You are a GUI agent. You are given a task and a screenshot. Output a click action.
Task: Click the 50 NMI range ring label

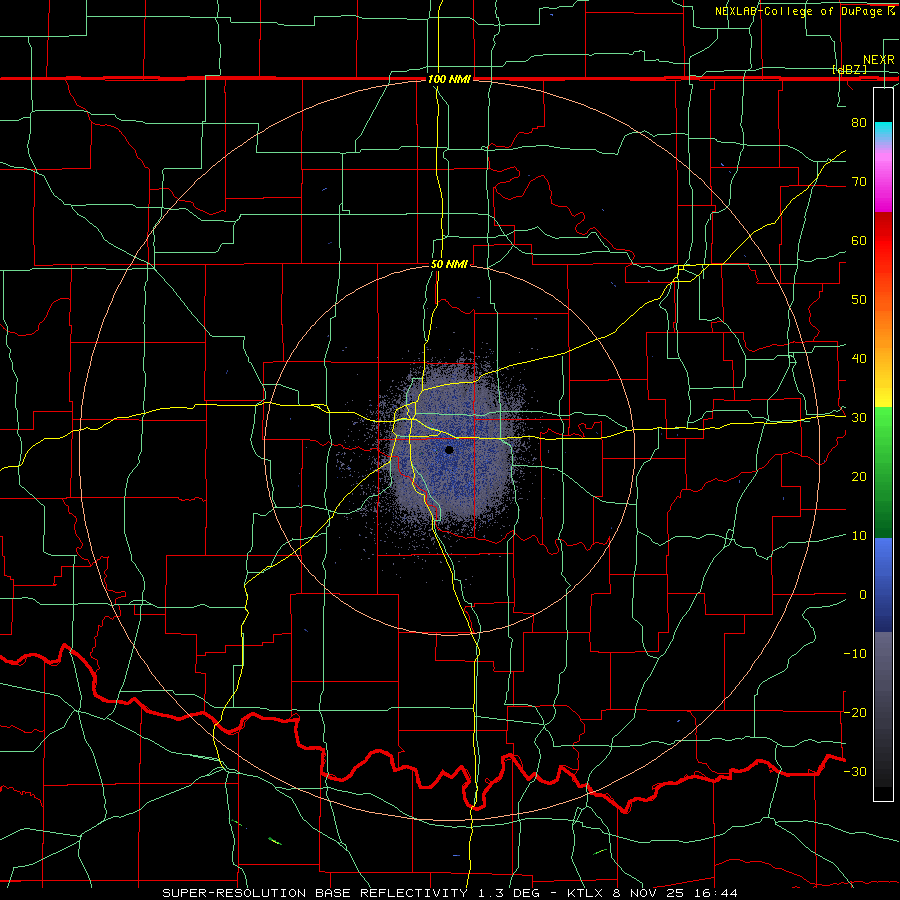tap(449, 265)
